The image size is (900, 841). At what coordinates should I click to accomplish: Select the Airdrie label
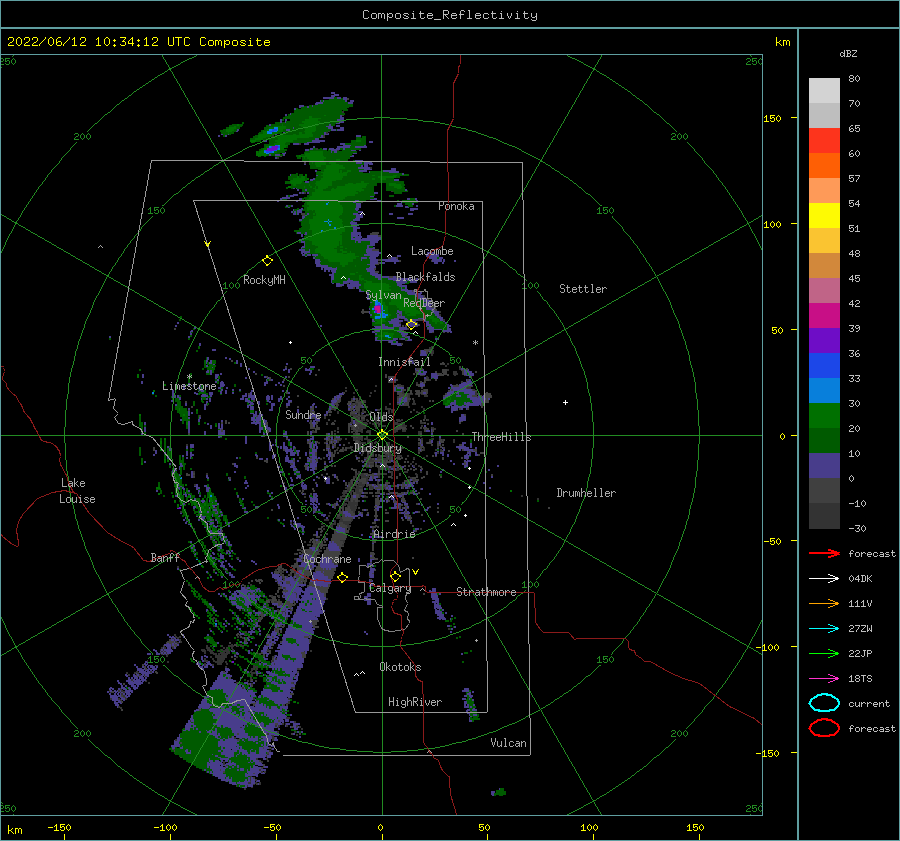click(x=394, y=534)
